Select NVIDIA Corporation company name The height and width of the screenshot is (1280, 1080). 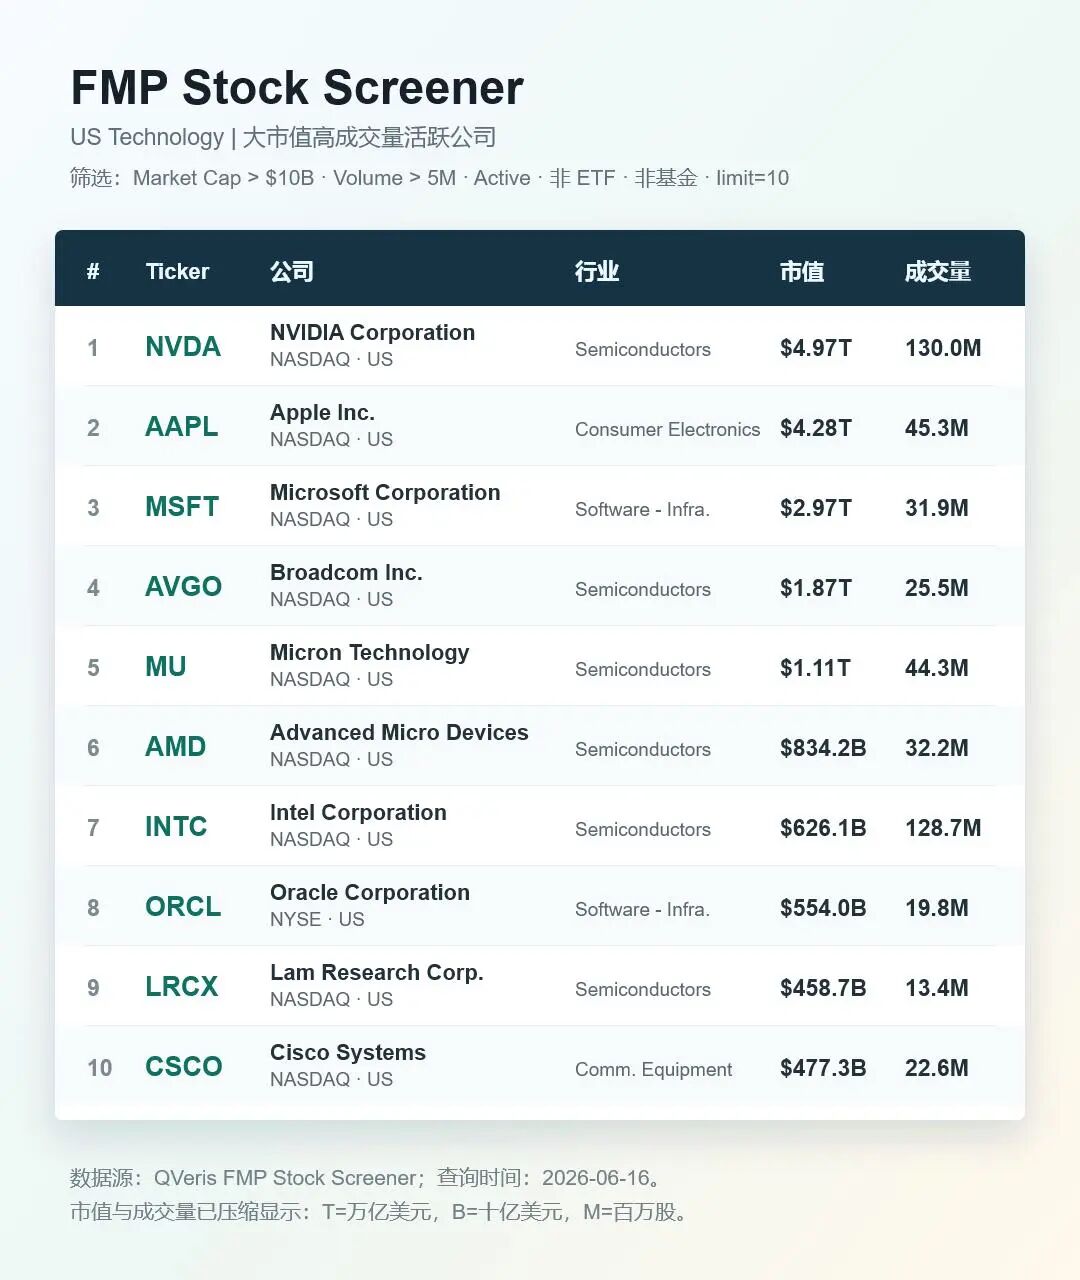click(372, 333)
